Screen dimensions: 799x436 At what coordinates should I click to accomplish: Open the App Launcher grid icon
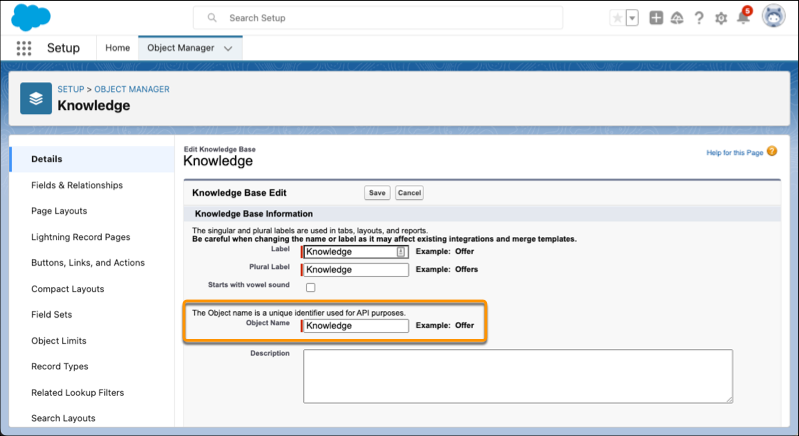click(x=24, y=48)
